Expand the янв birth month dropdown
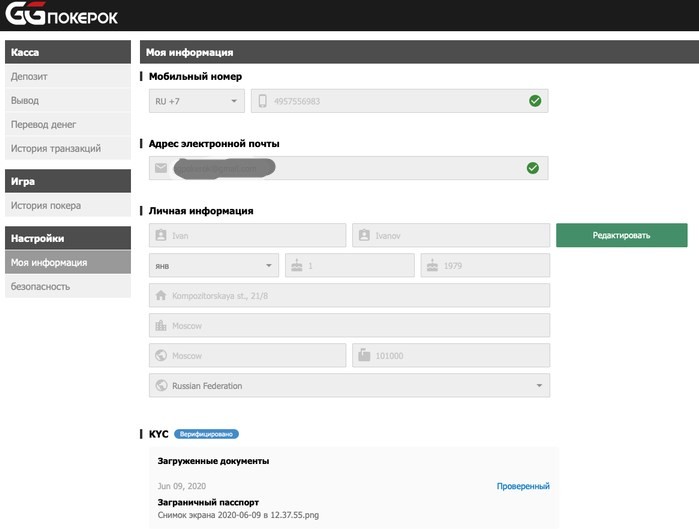 pos(212,266)
